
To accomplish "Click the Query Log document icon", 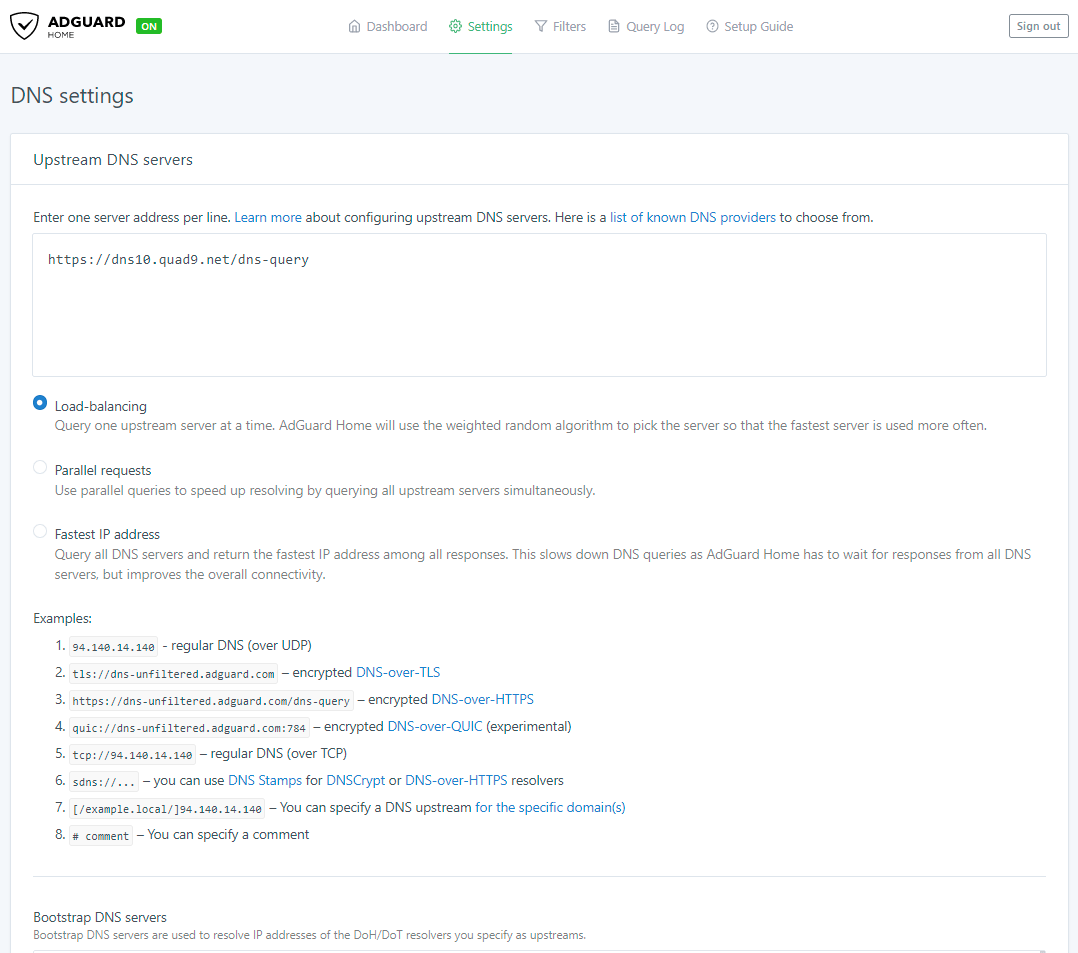I will [614, 27].
